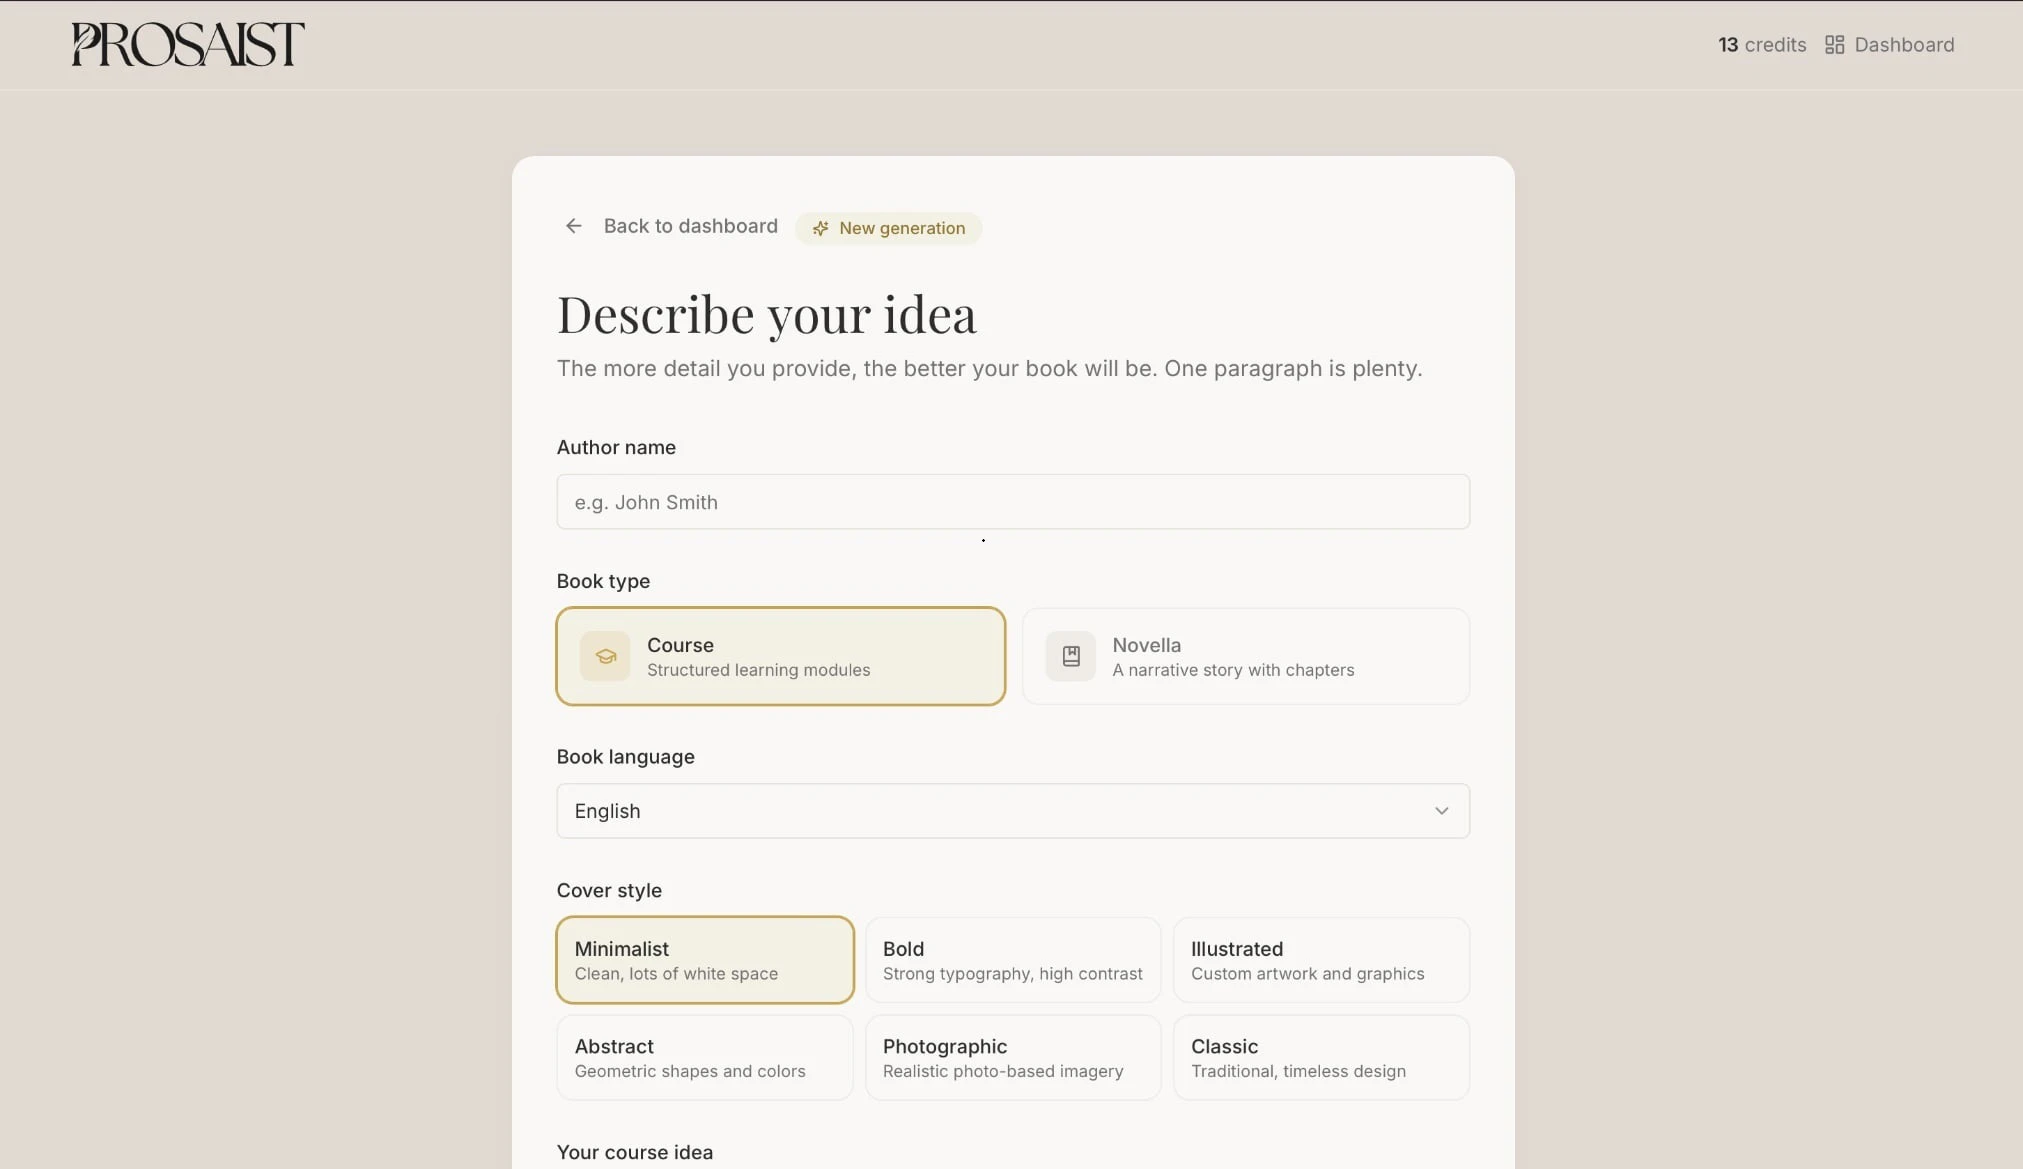This screenshot has width=2023, height=1169.
Task: Pick the Illustrated cover style
Action: tap(1320, 960)
